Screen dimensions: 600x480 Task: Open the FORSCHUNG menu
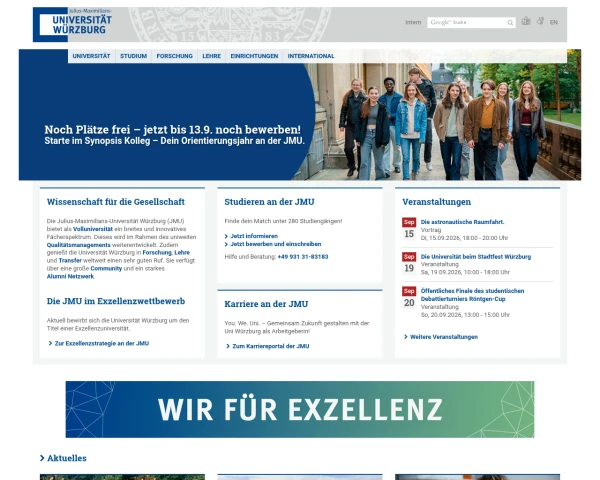174,56
